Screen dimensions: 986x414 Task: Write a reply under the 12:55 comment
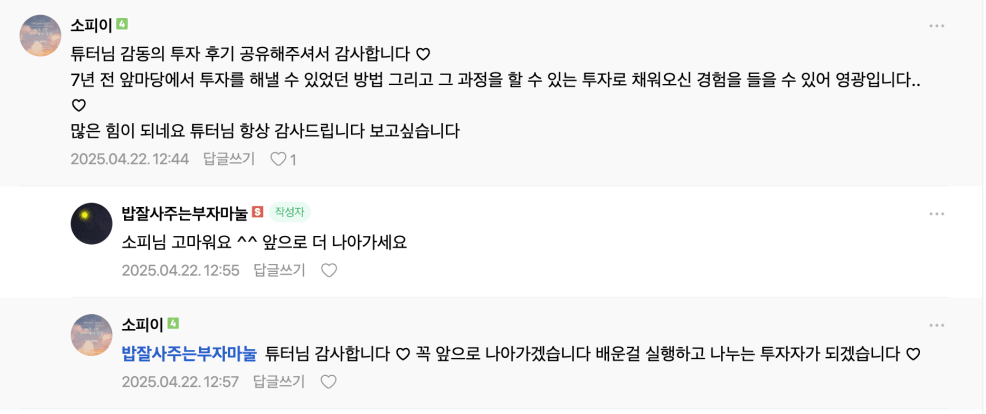point(279,270)
